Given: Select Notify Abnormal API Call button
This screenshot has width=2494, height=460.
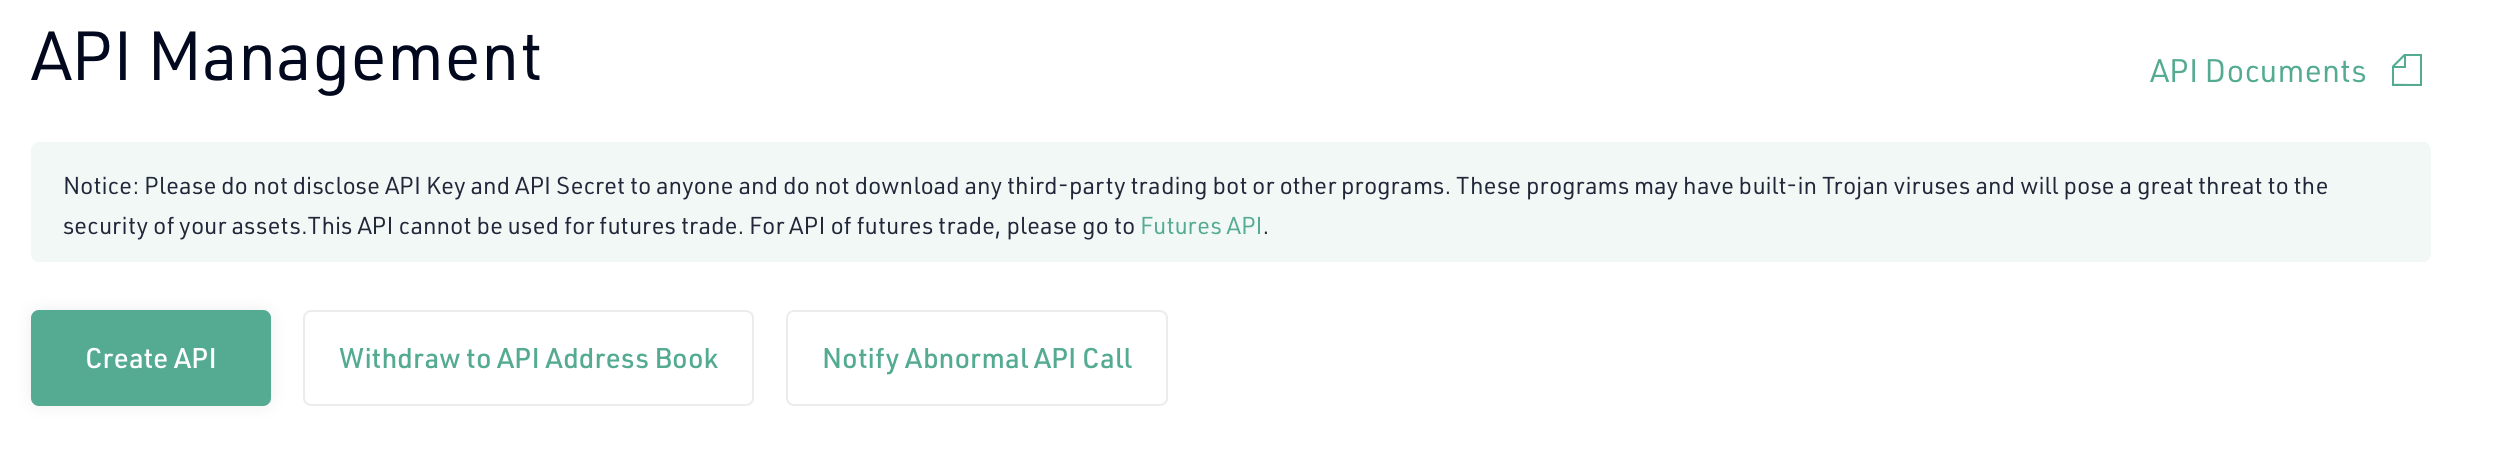Looking at the screenshot, I should point(977,358).
